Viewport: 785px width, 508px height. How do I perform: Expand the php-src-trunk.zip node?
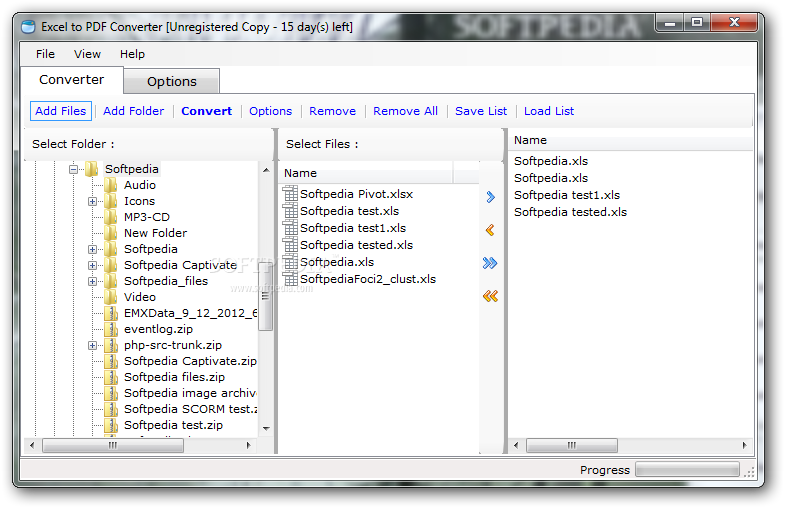click(x=92, y=346)
